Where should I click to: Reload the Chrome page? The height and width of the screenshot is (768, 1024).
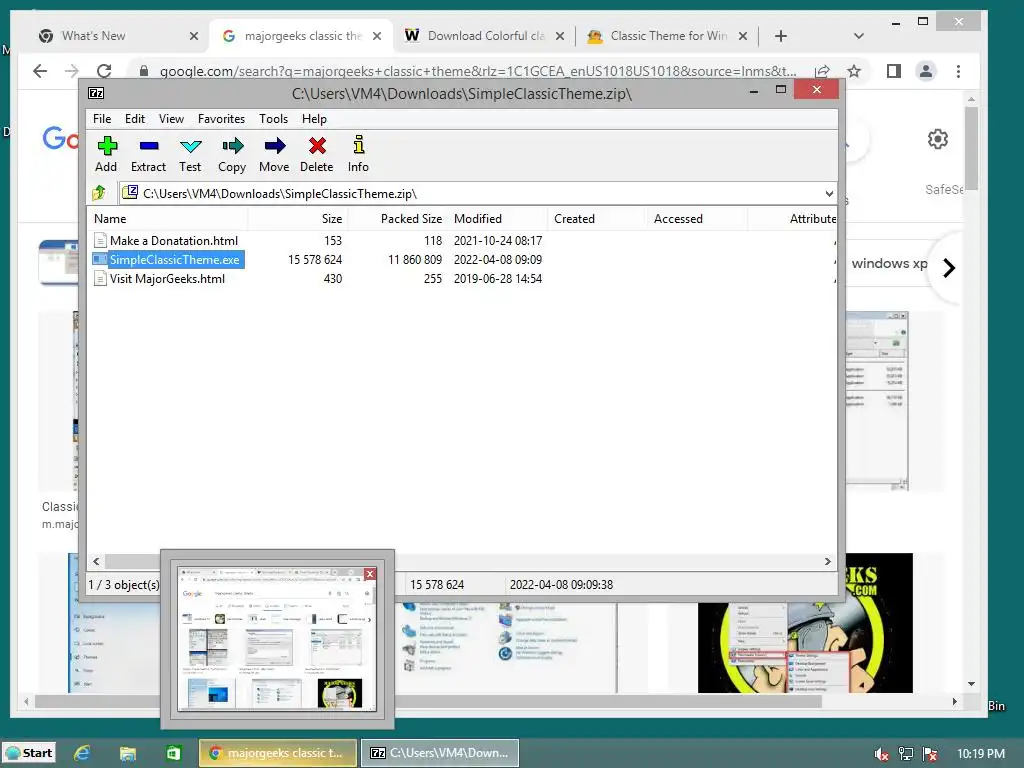(x=104, y=71)
